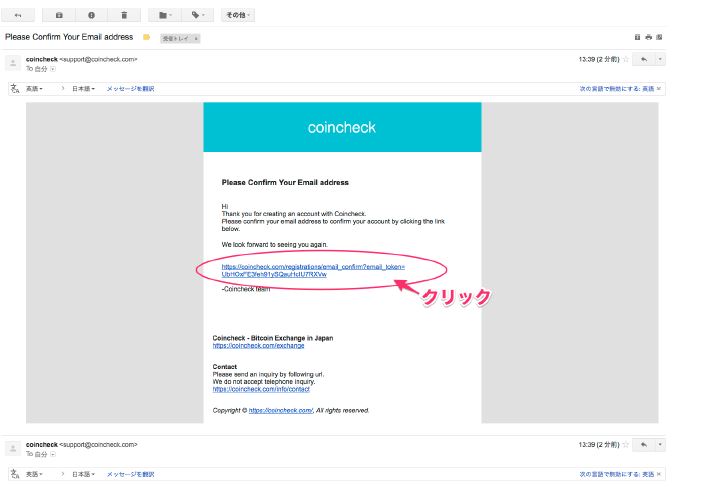Click the coincheck logo banner
Image resolution: width=709 pixels, height=487 pixels.
point(342,127)
